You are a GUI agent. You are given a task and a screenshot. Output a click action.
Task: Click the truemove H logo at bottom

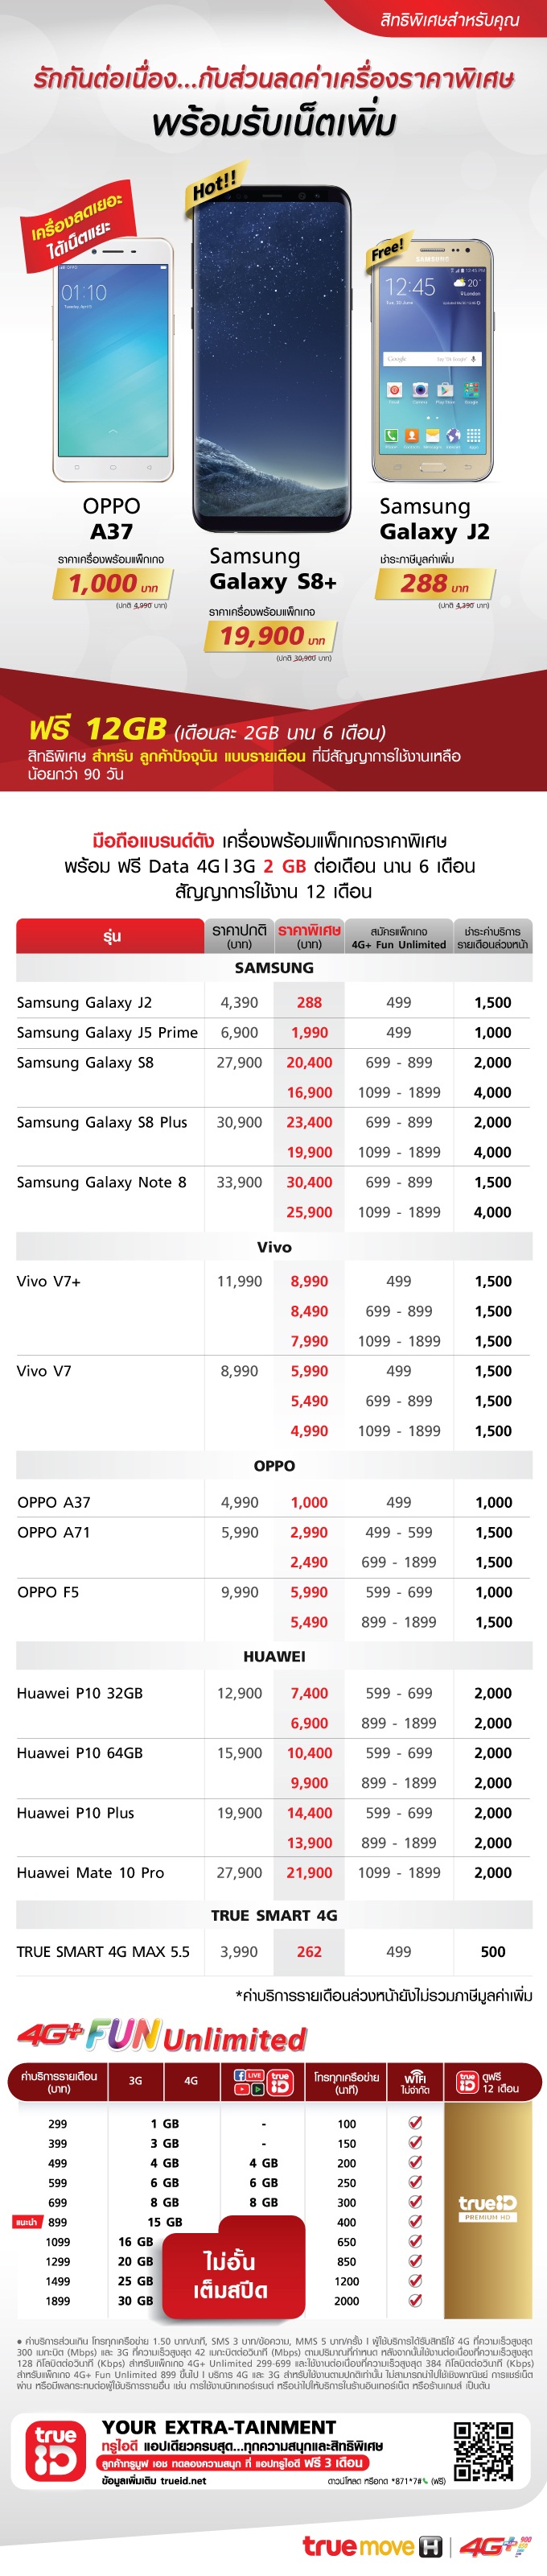372,2546
